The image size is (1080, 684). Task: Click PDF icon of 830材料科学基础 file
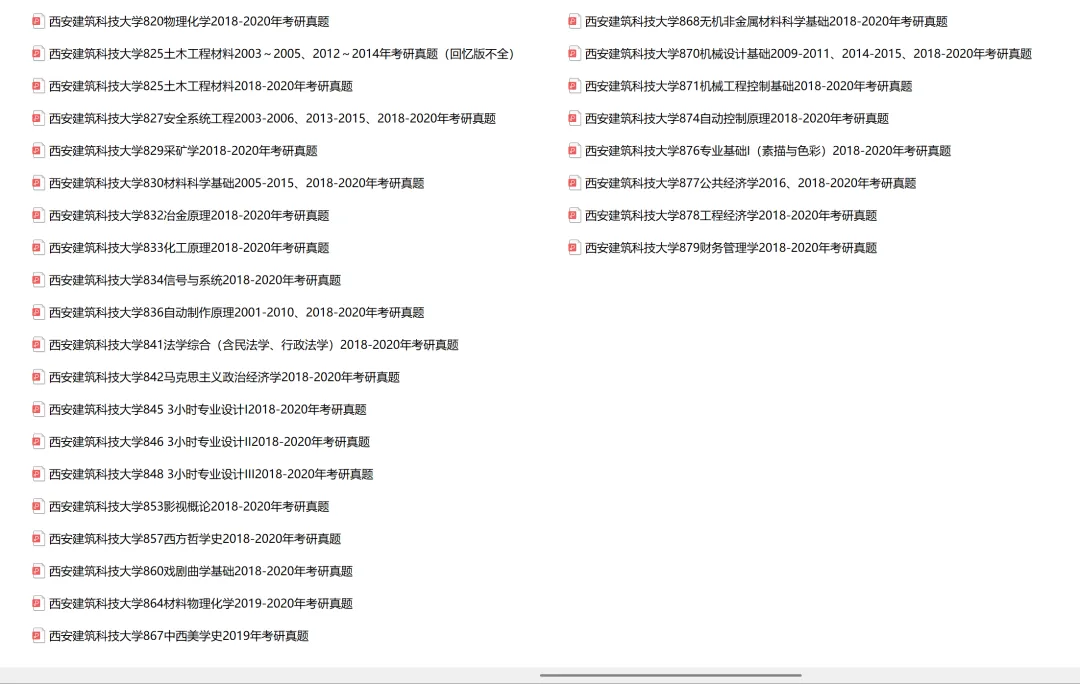(37, 183)
